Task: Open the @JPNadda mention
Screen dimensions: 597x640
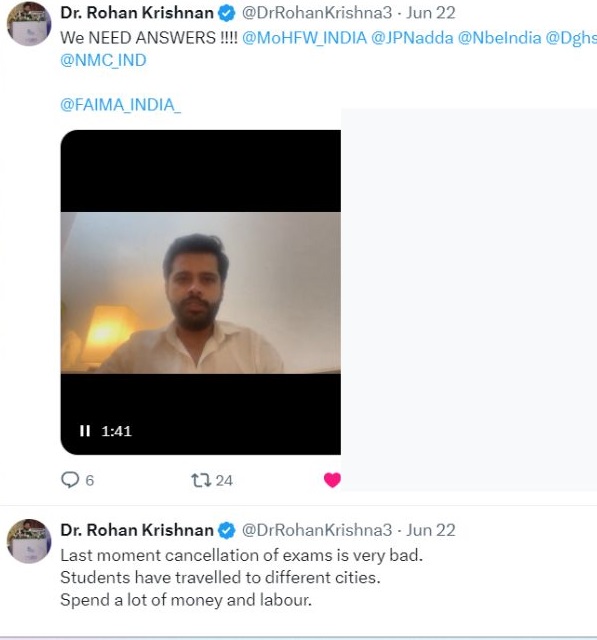Action: click(412, 38)
